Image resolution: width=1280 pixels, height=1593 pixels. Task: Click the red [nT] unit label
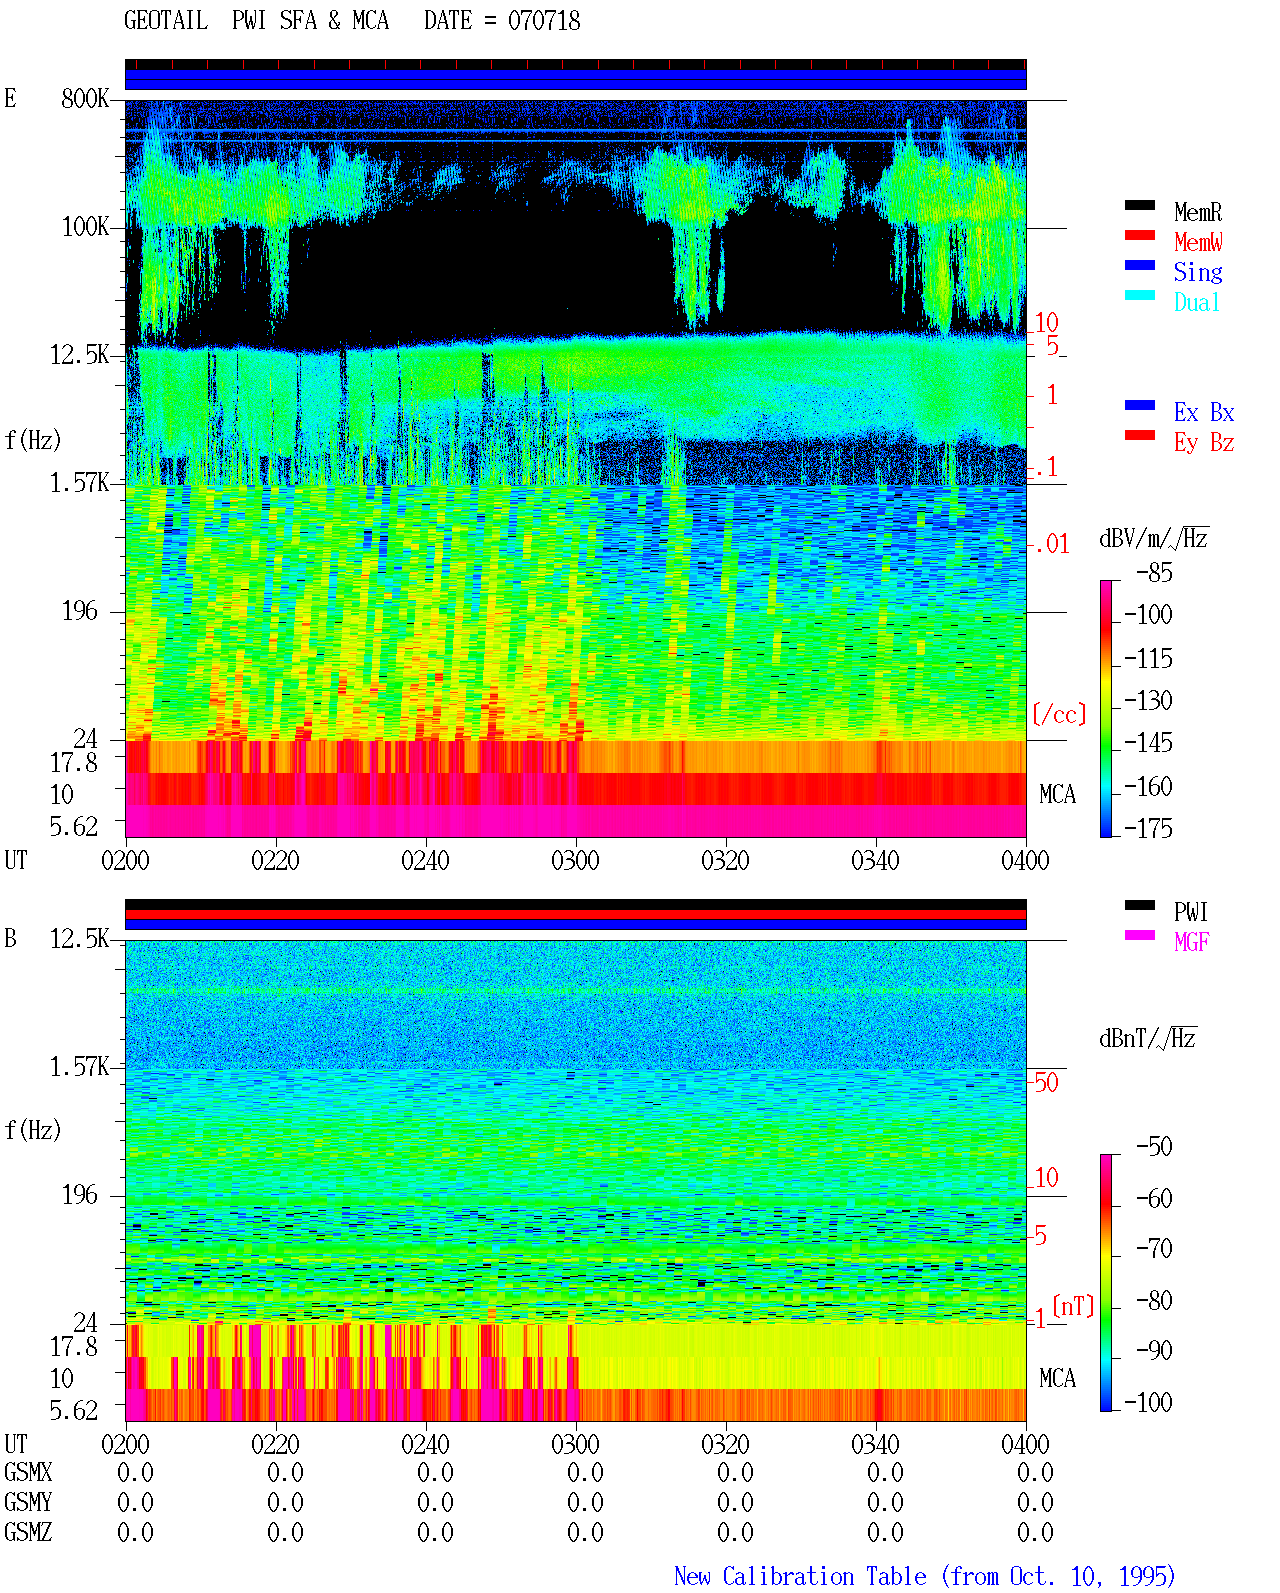1073,1306
